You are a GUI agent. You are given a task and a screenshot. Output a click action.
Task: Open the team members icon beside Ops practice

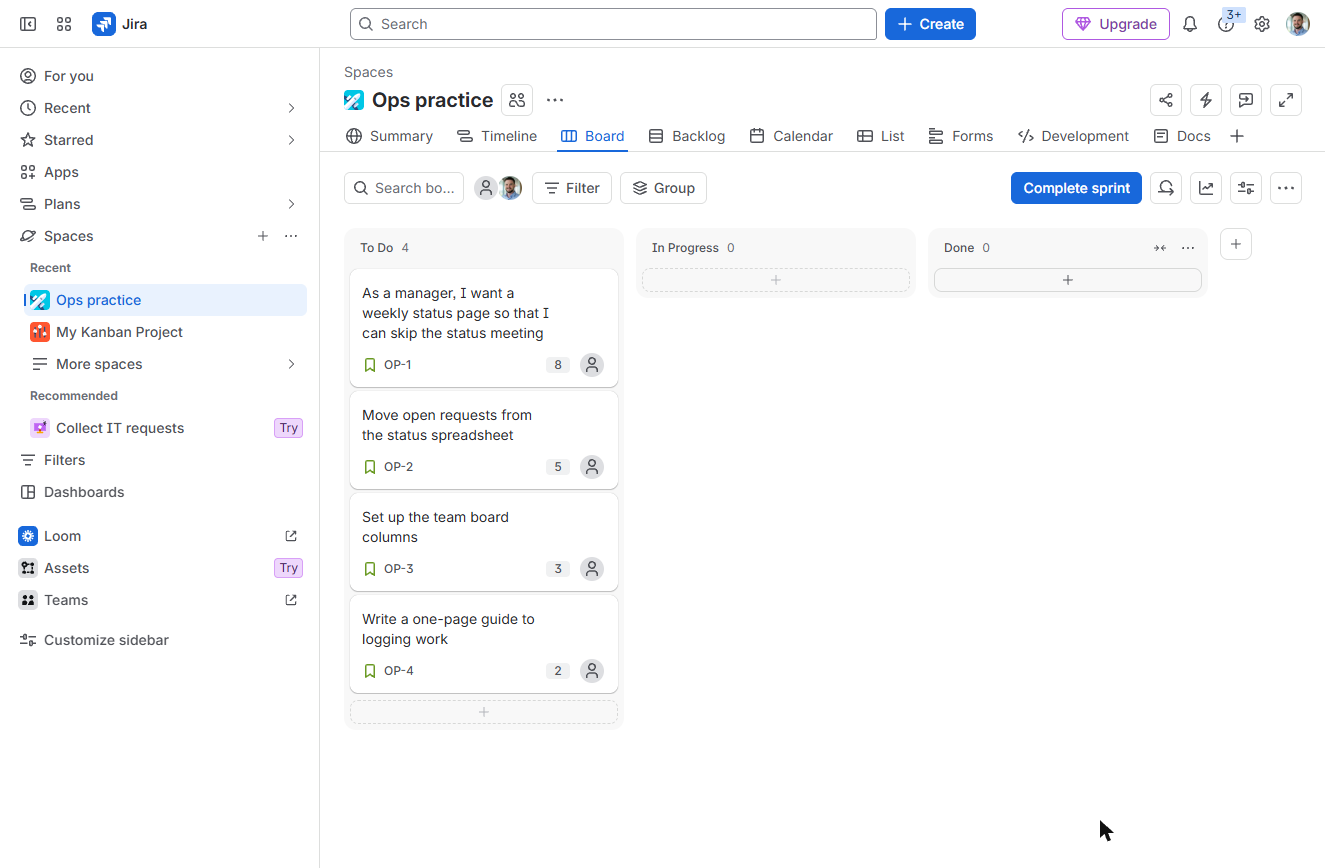point(517,100)
